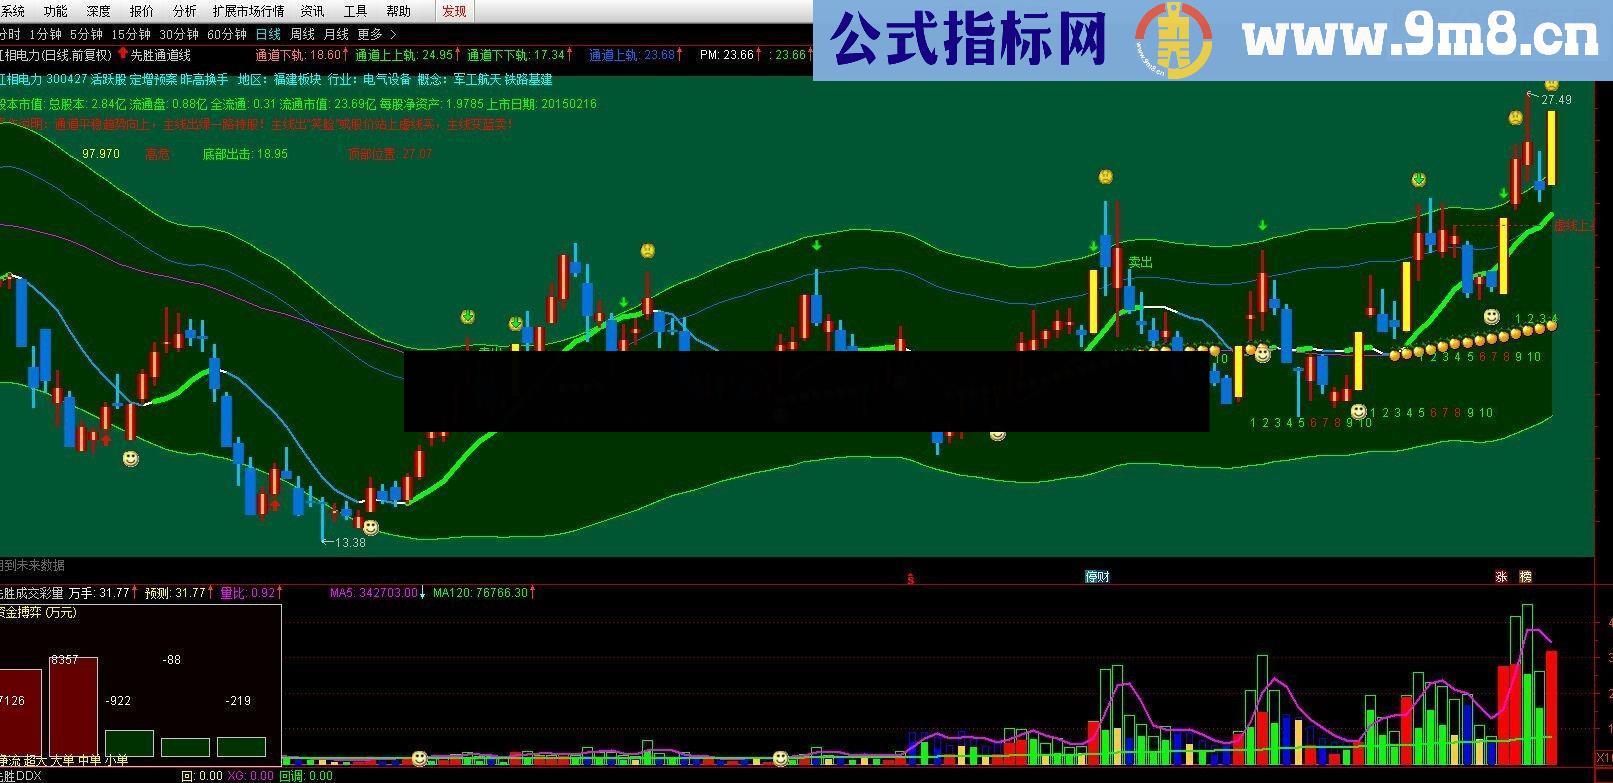The height and width of the screenshot is (783, 1613).
Task: Click the XG: 0.00 value
Action: (x=250, y=776)
